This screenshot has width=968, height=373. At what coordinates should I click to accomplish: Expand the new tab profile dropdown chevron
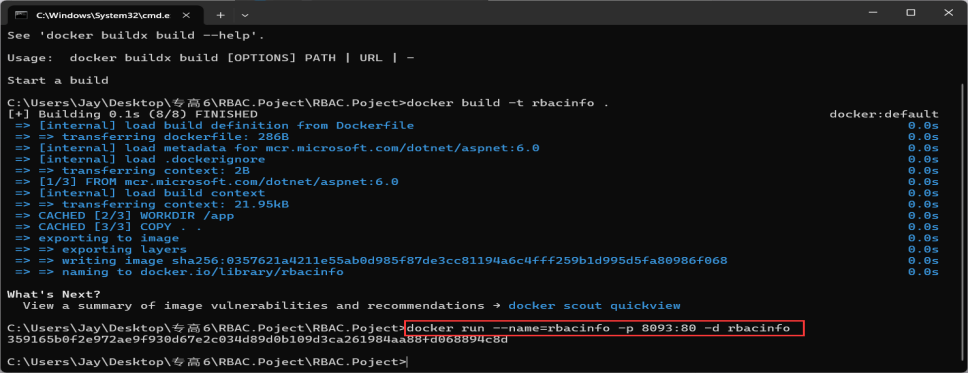(x=245, y=14)
